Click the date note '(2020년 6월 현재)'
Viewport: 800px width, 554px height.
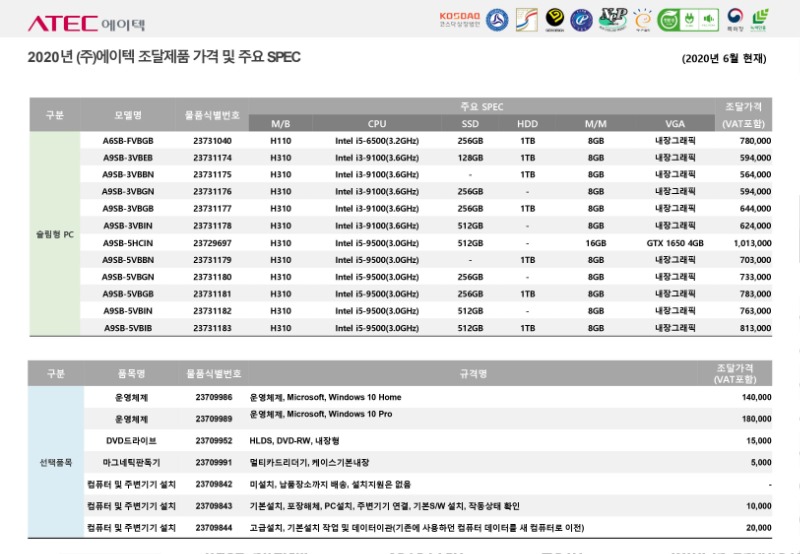click(723, 59)
